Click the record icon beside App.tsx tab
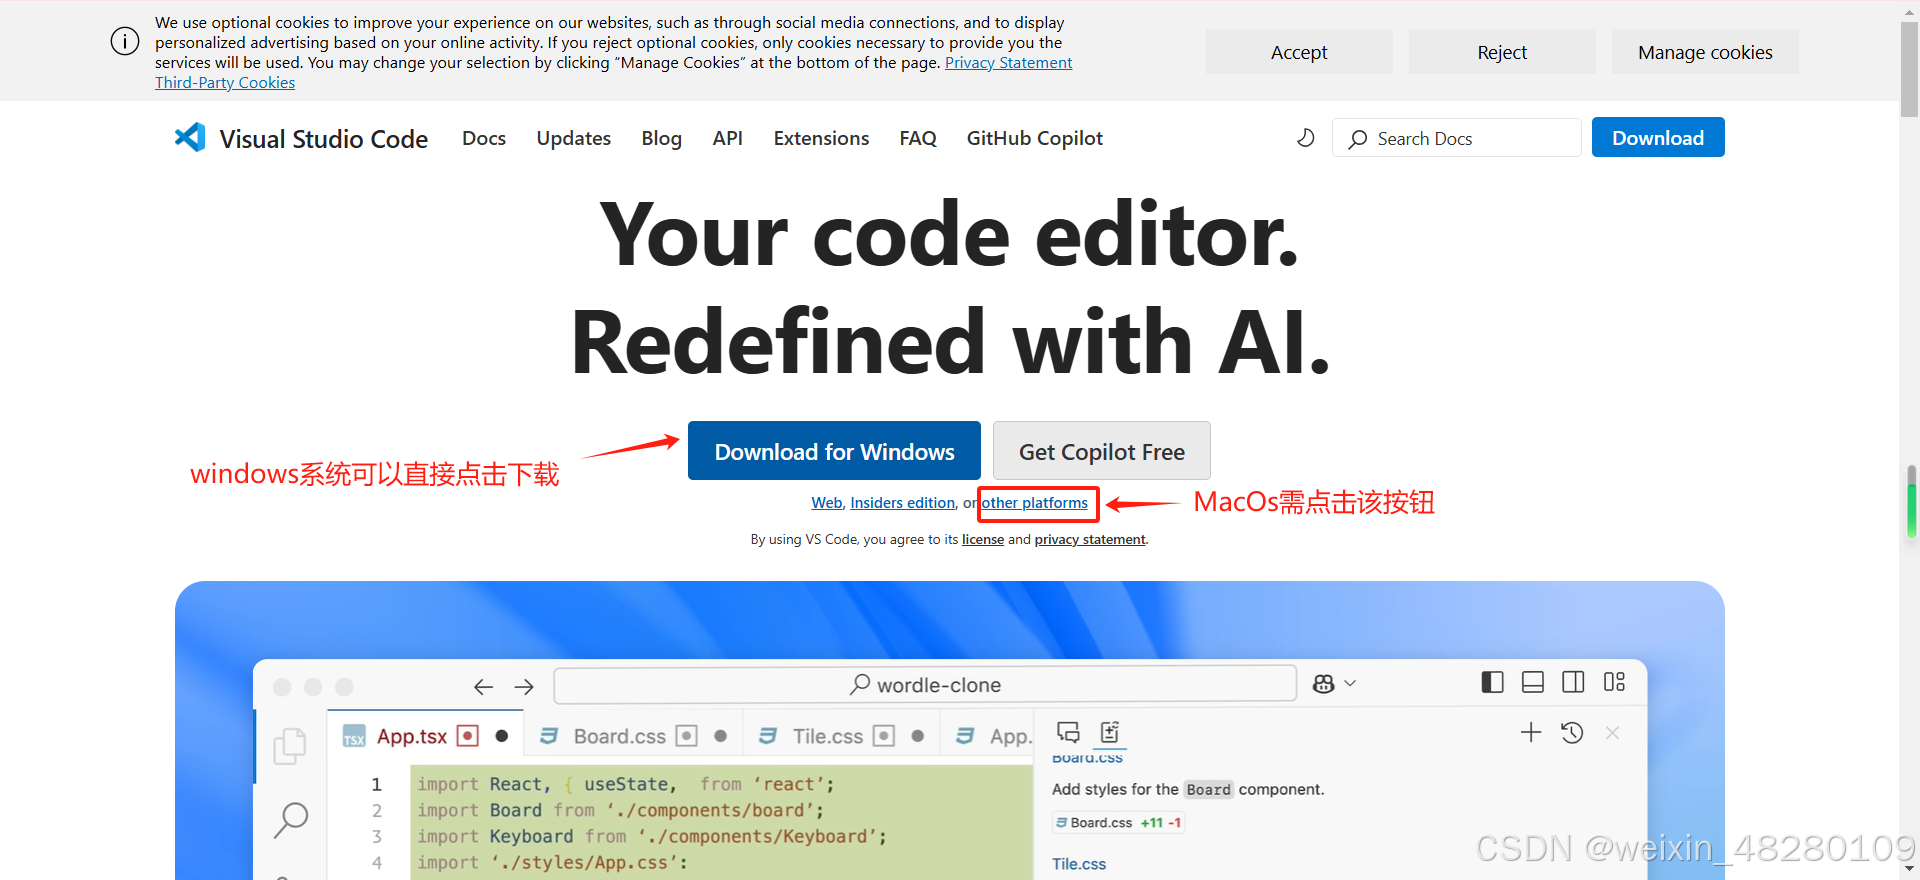This screenshot has width=1920, height=880. click(467, 736)
